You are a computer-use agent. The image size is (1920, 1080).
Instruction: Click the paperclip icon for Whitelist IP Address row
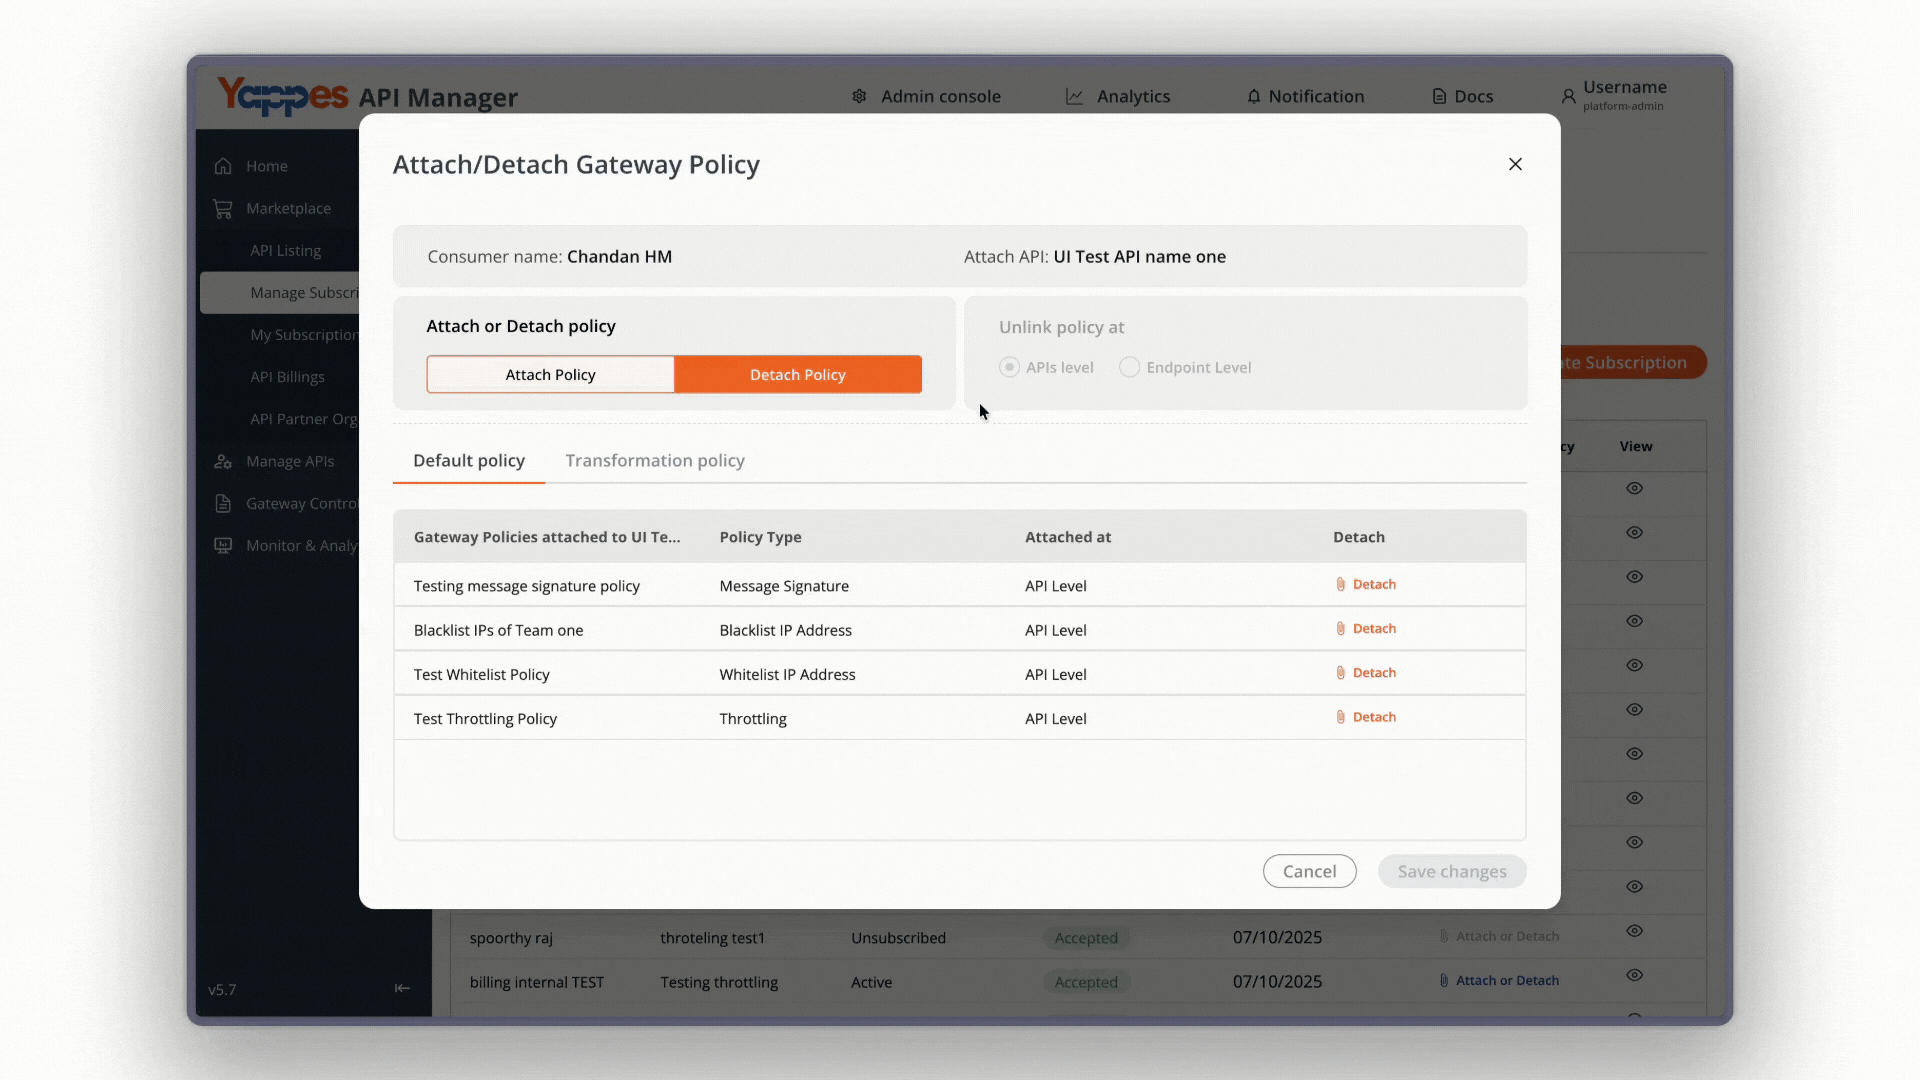click(1341, 672)
